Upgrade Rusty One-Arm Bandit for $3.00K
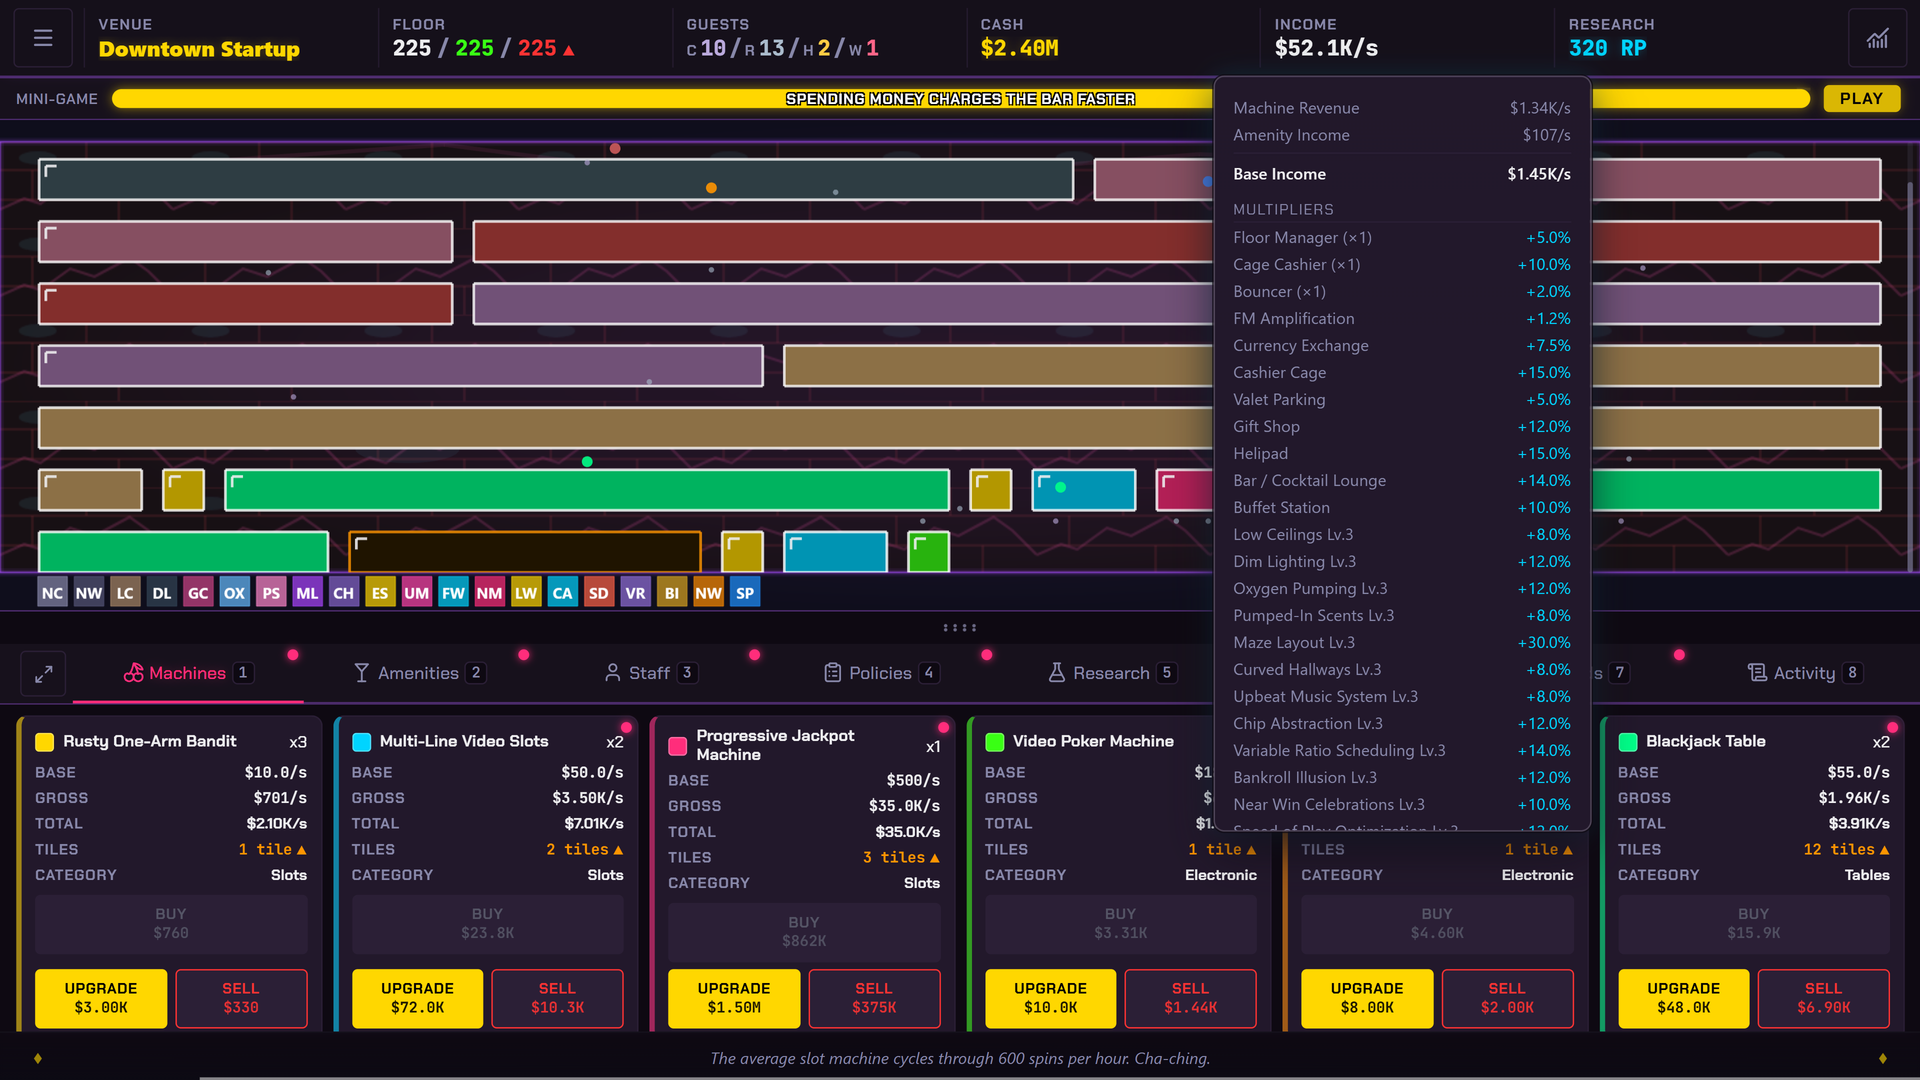Image resolution: width=1920 pixels, height=1080 pixels. (x=101, y=998)
